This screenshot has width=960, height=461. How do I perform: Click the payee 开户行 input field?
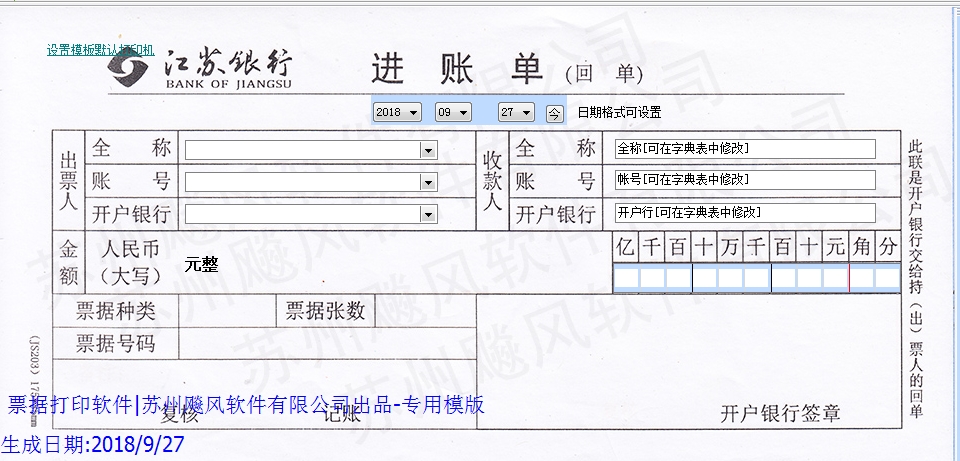[x=744, y=212]
